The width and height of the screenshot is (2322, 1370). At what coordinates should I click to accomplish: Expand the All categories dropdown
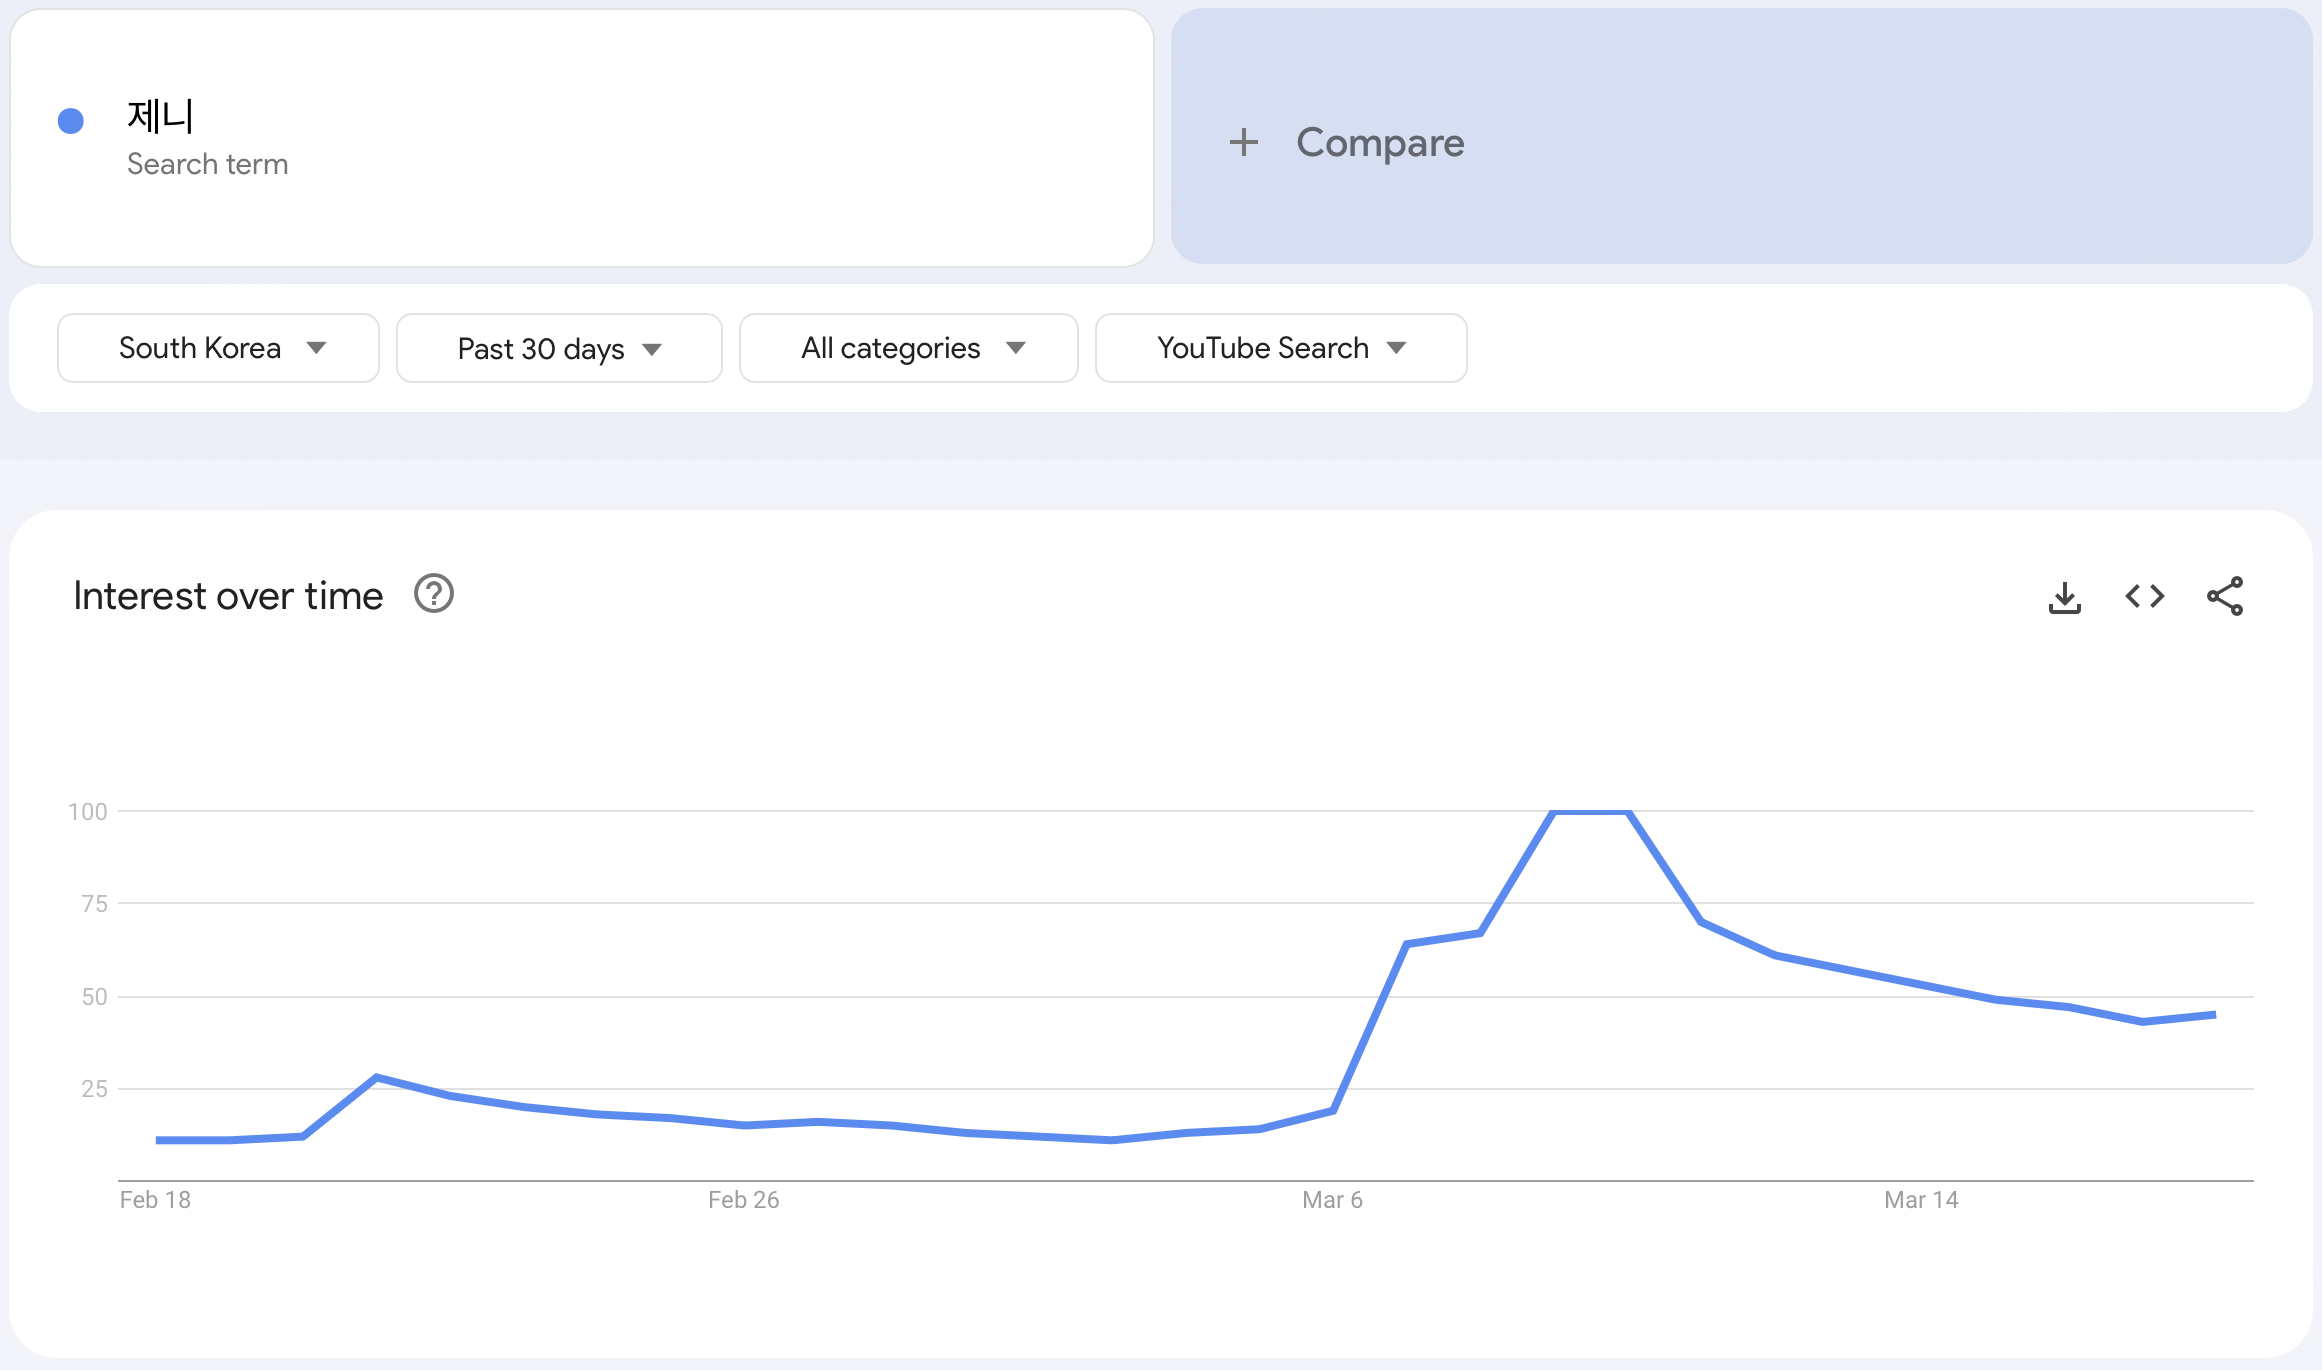pyautogui.click(x=908, y=348)
